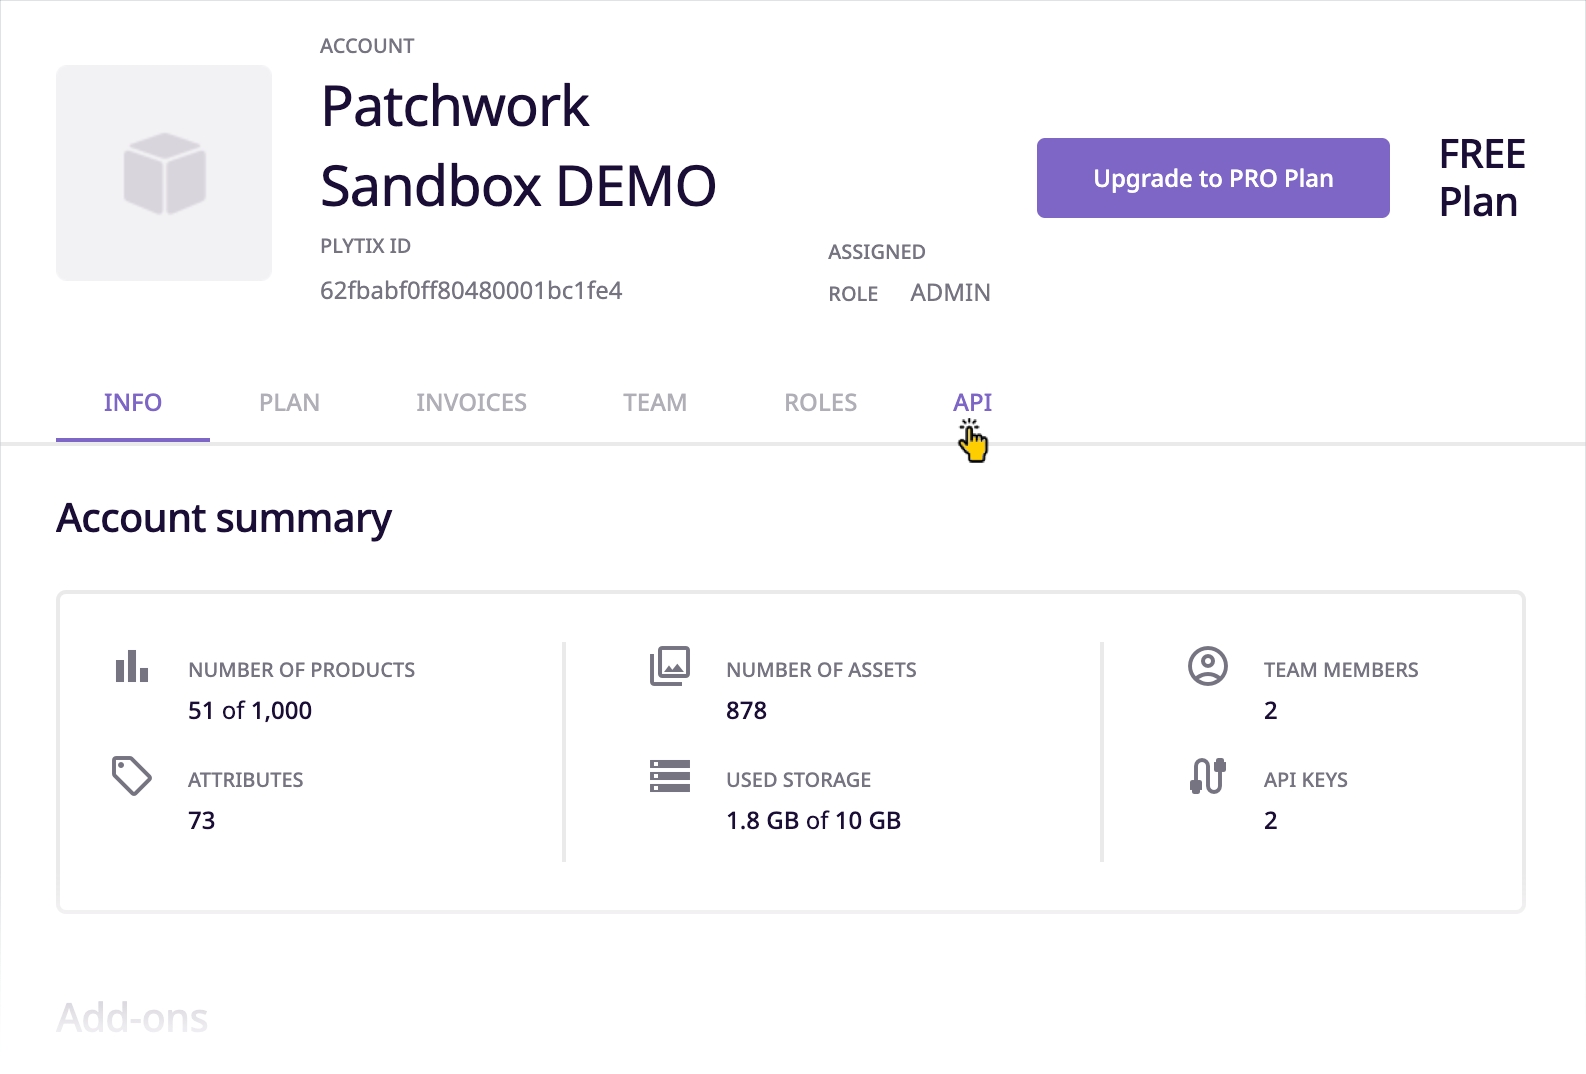Click the tag icon next to Attributes

click(131, 776)
